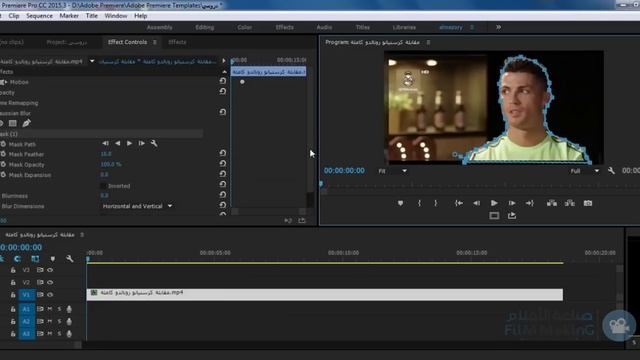The height and width of the screenshot is (360, 640).
Task: Solo audio track A2
Action: [x=59, y=322]
